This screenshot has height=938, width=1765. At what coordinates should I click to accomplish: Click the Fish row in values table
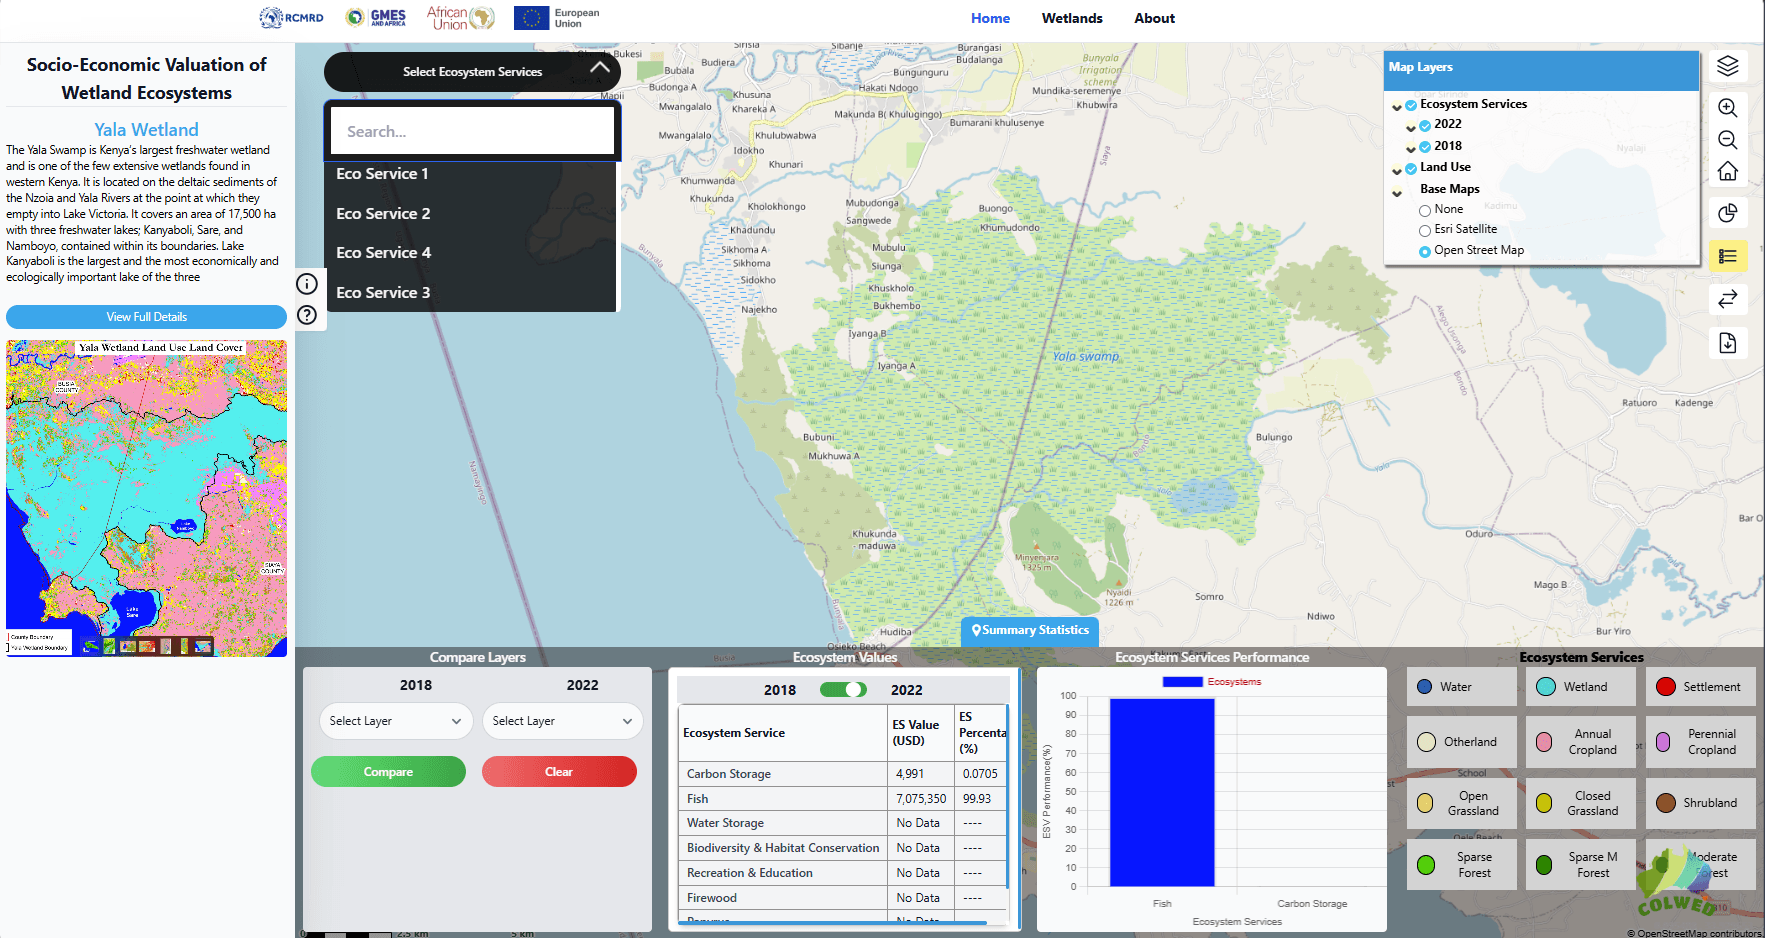click(843, 799)
